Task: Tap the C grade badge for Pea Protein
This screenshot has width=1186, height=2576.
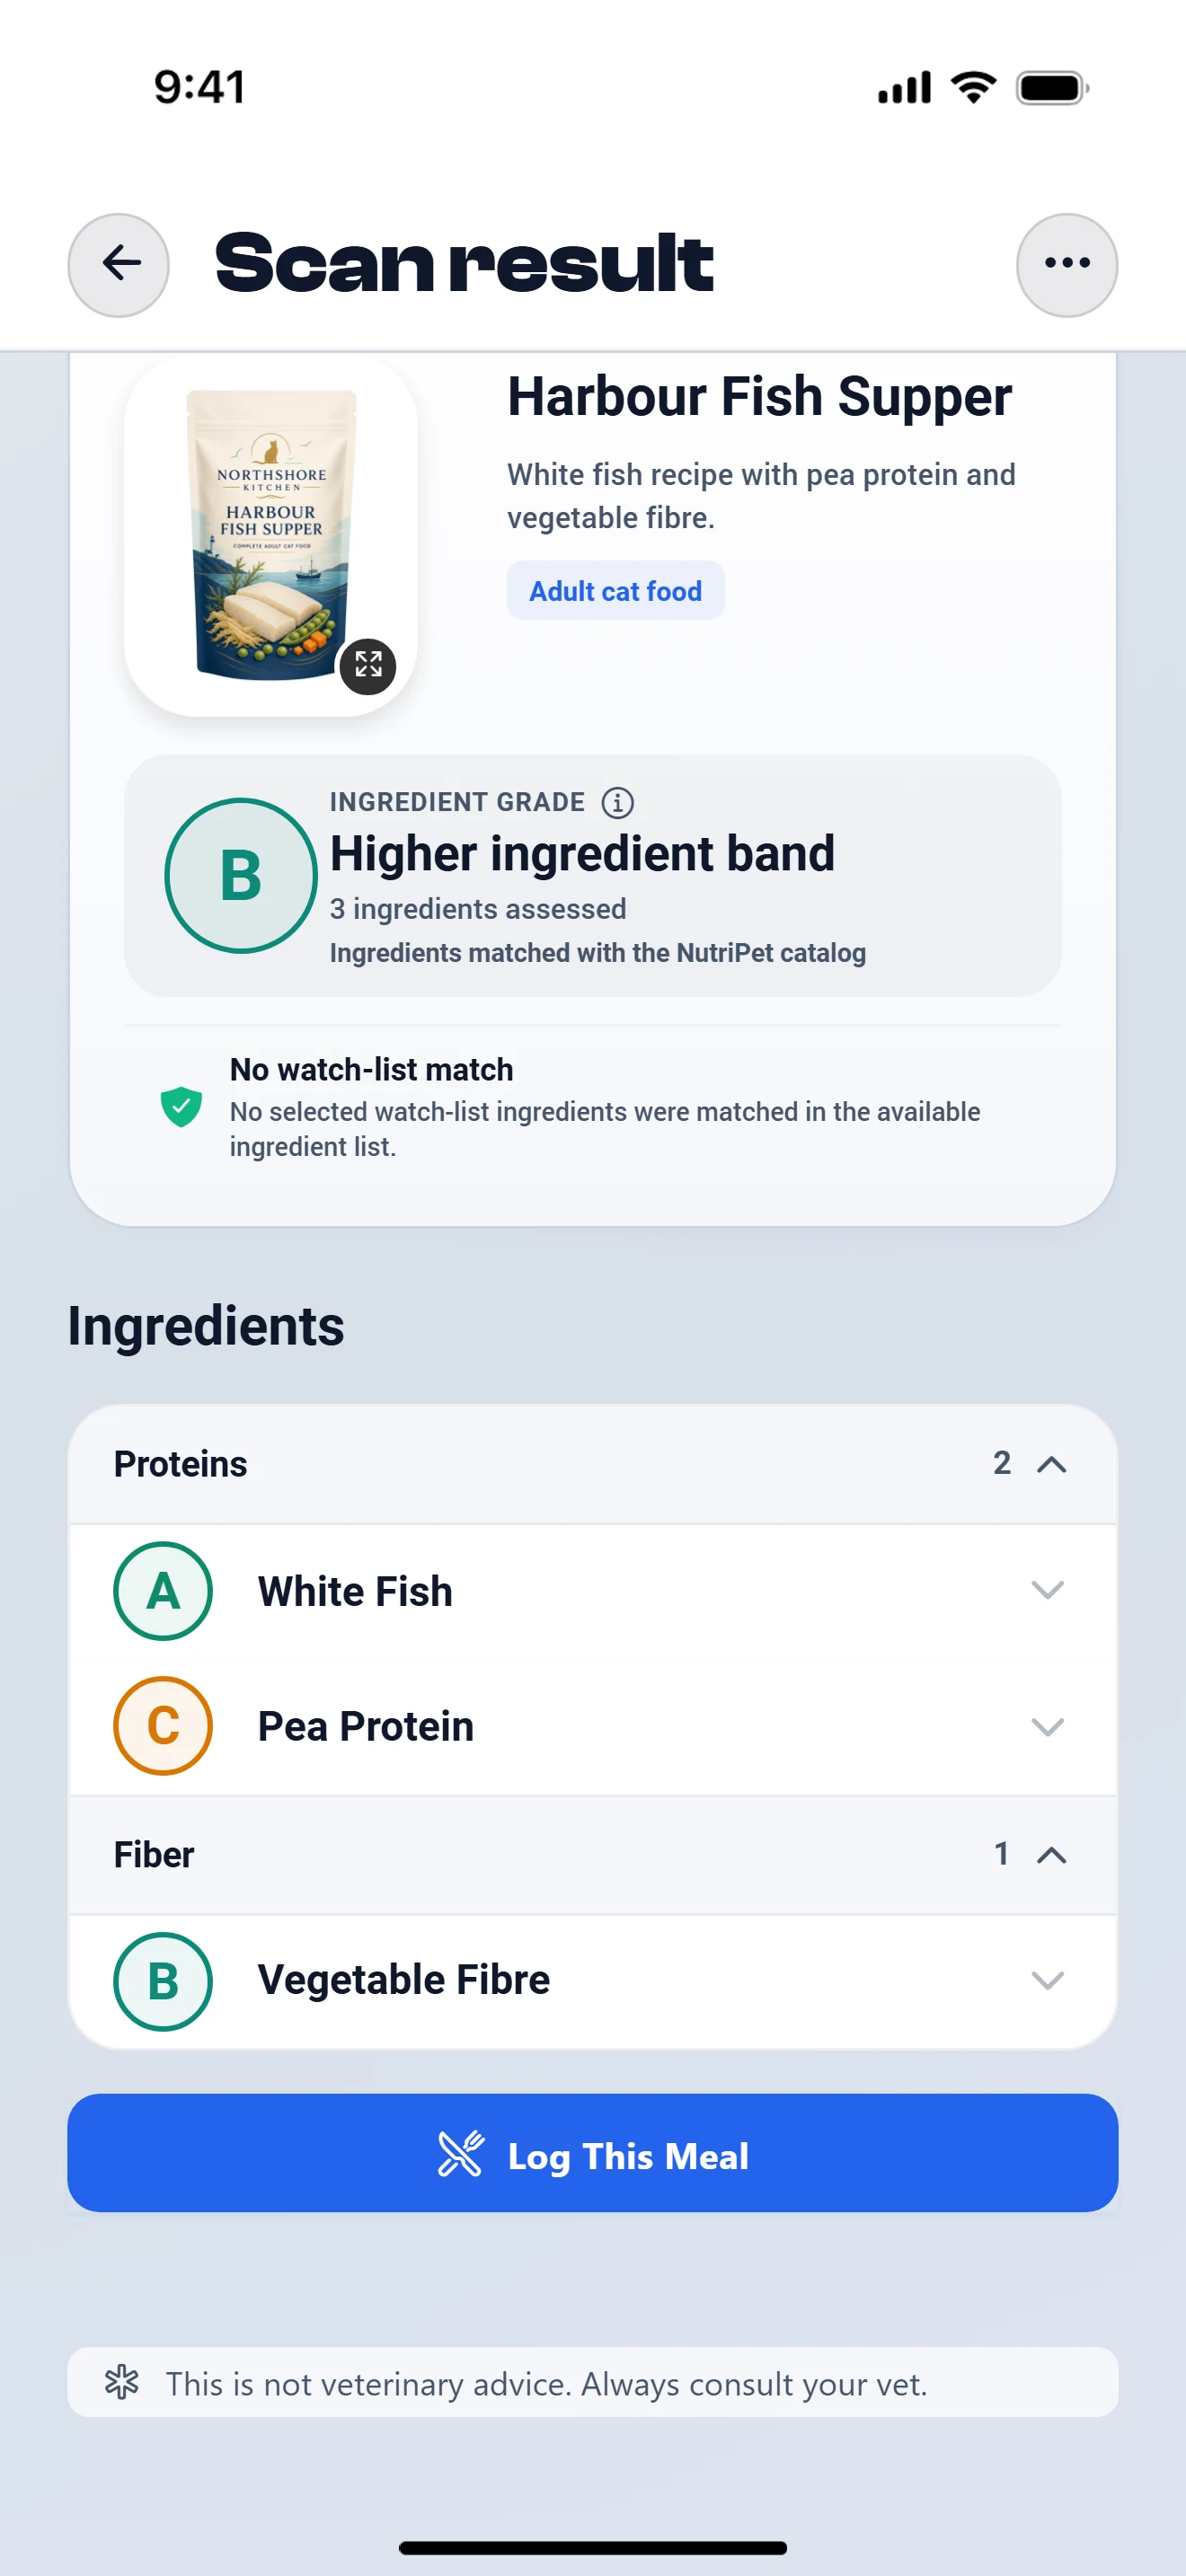Action: point(163,1725)
